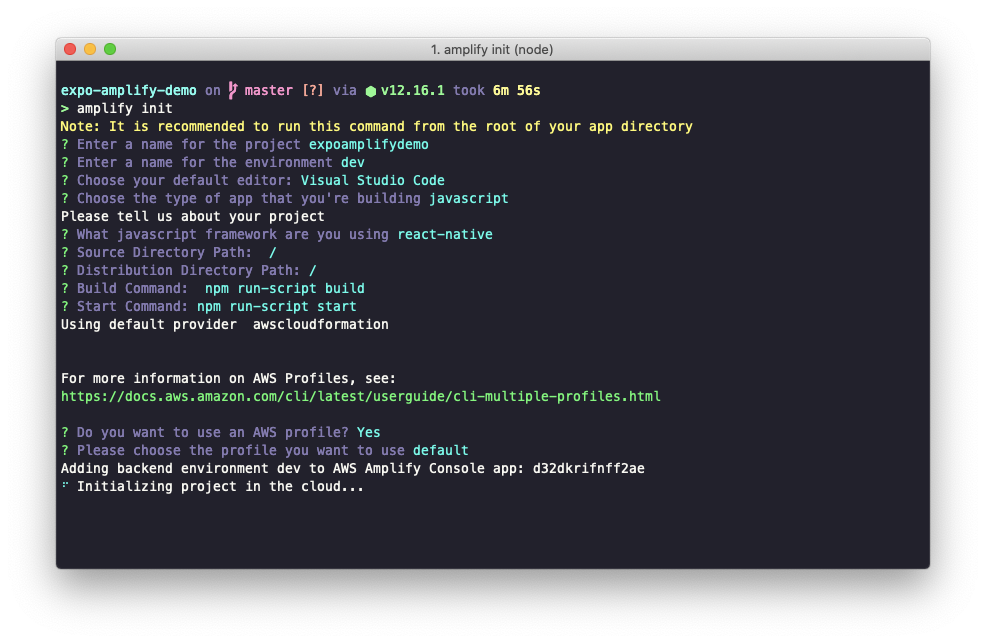The image size is (986, 643).
Task: Click 'Please tell us about your project'
Action: pos(192,217)
